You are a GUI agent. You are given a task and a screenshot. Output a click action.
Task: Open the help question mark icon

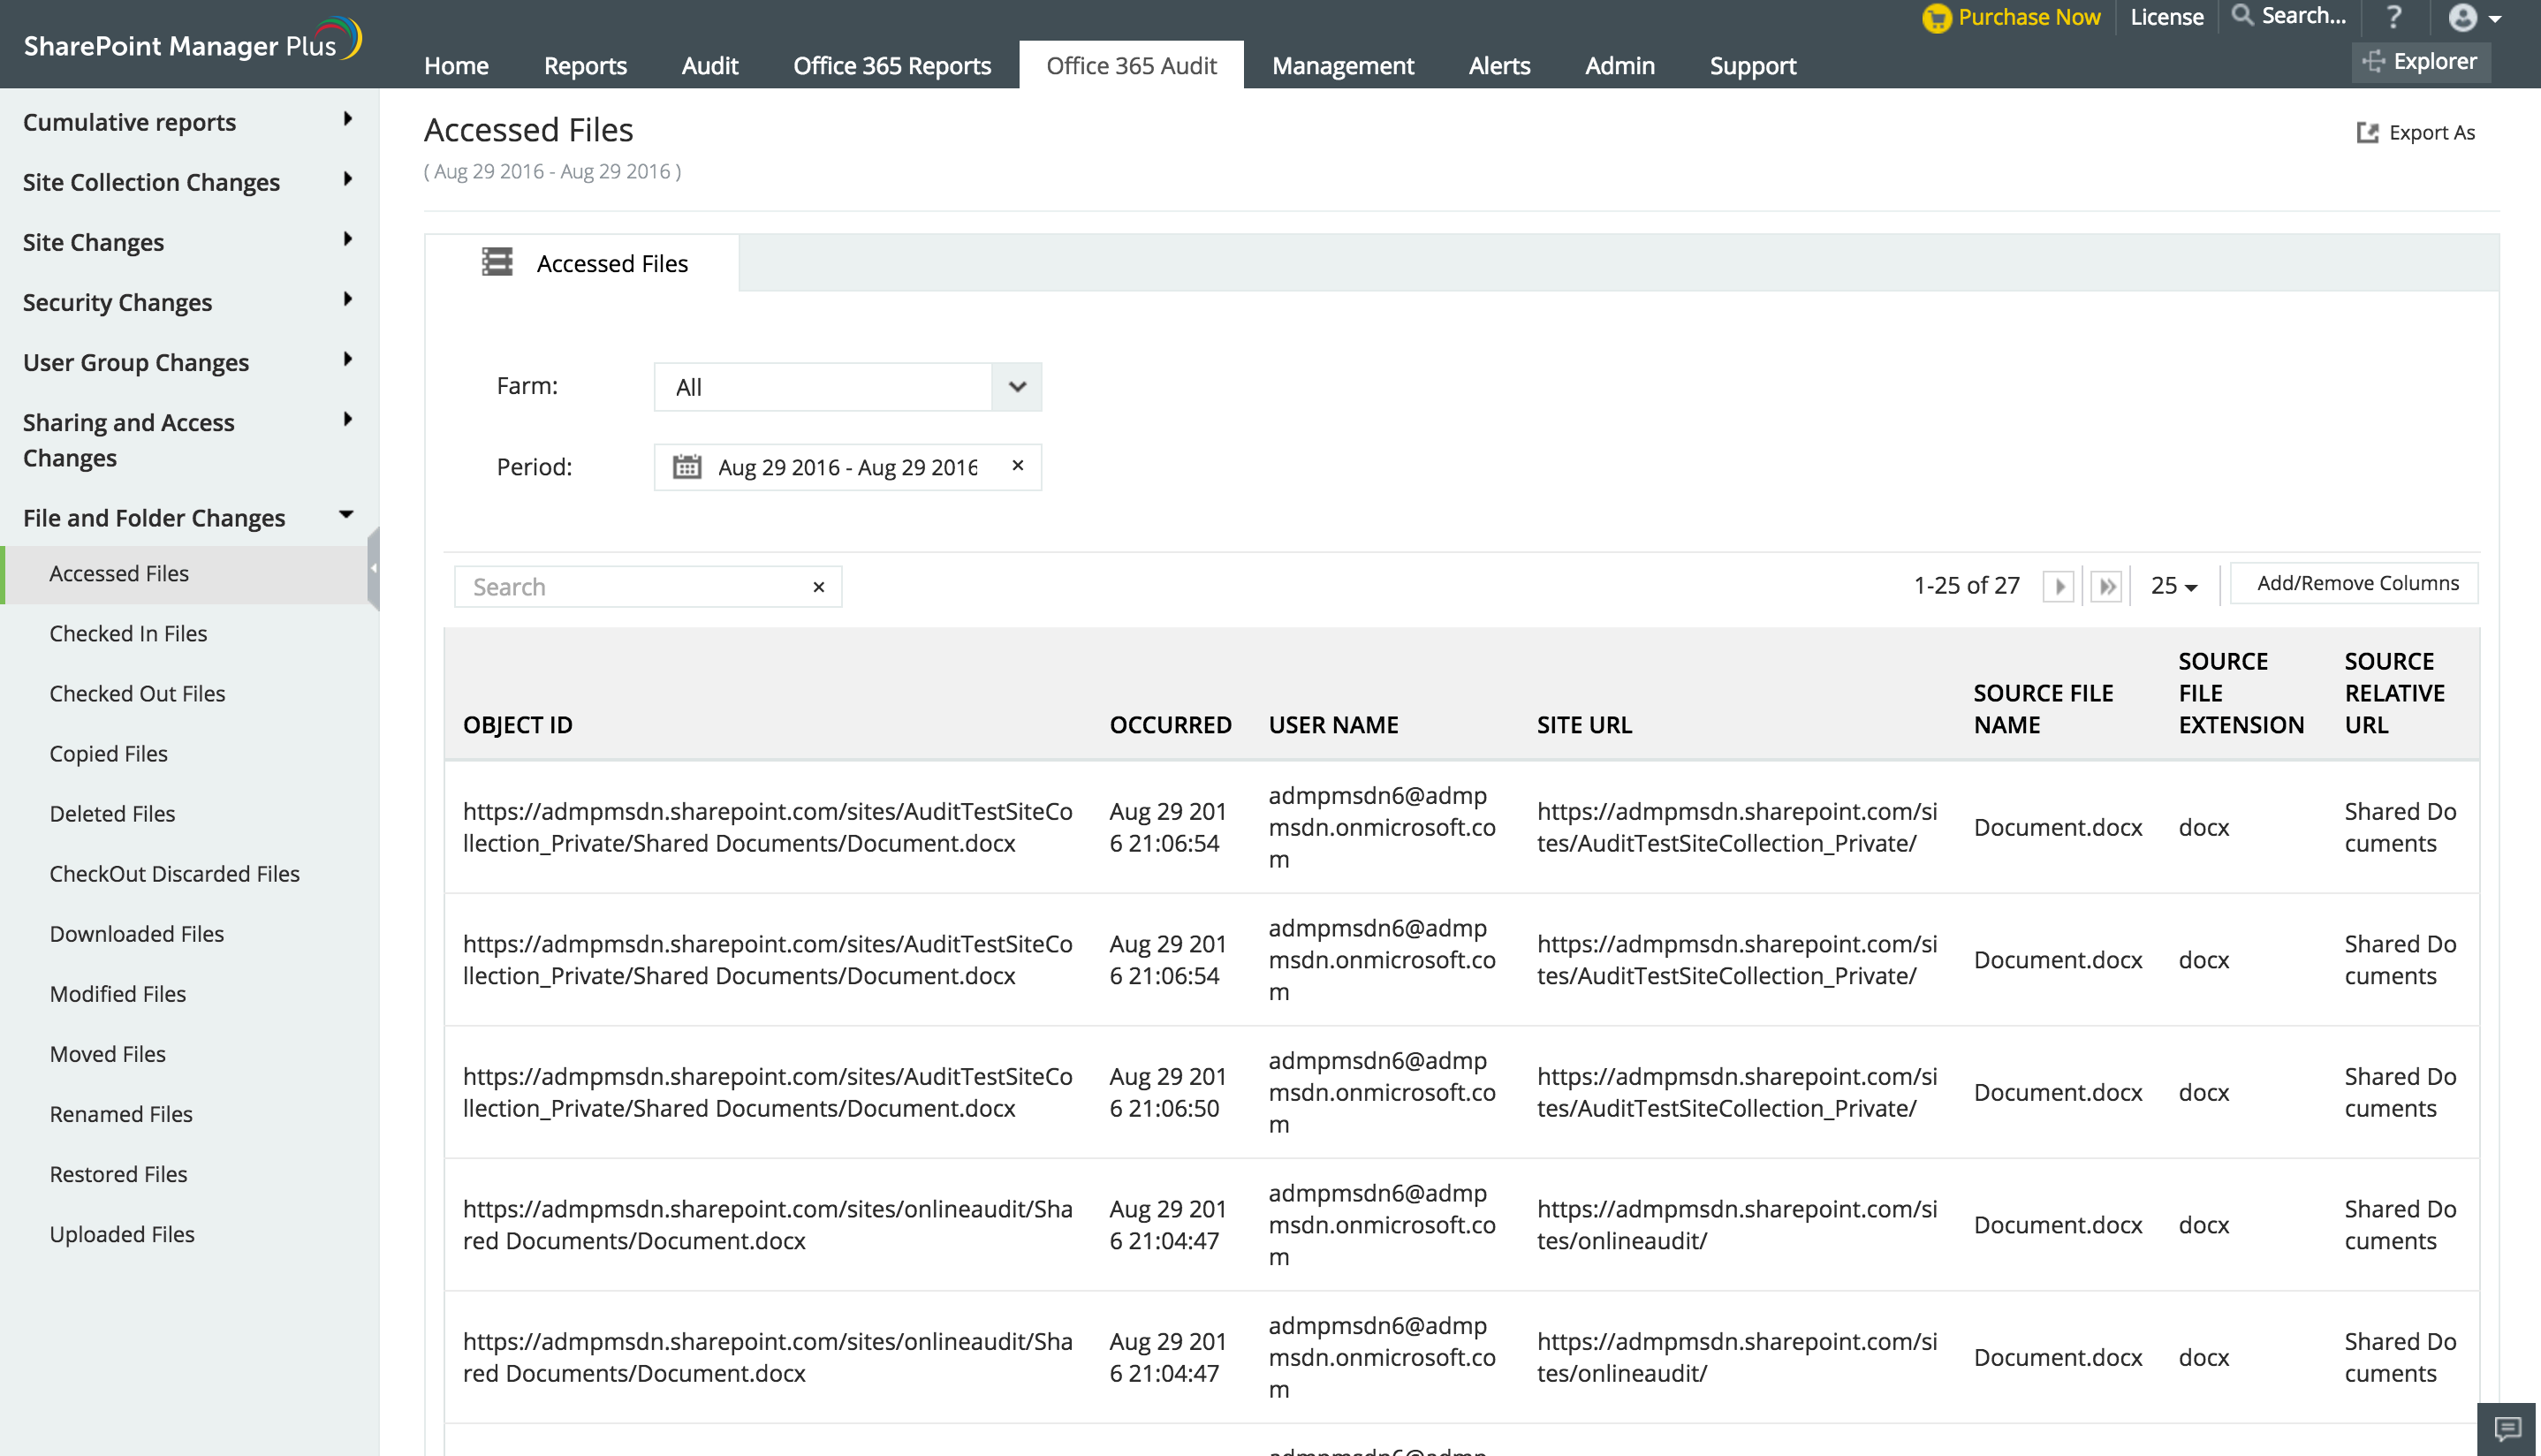click(x=2393, y=17)
